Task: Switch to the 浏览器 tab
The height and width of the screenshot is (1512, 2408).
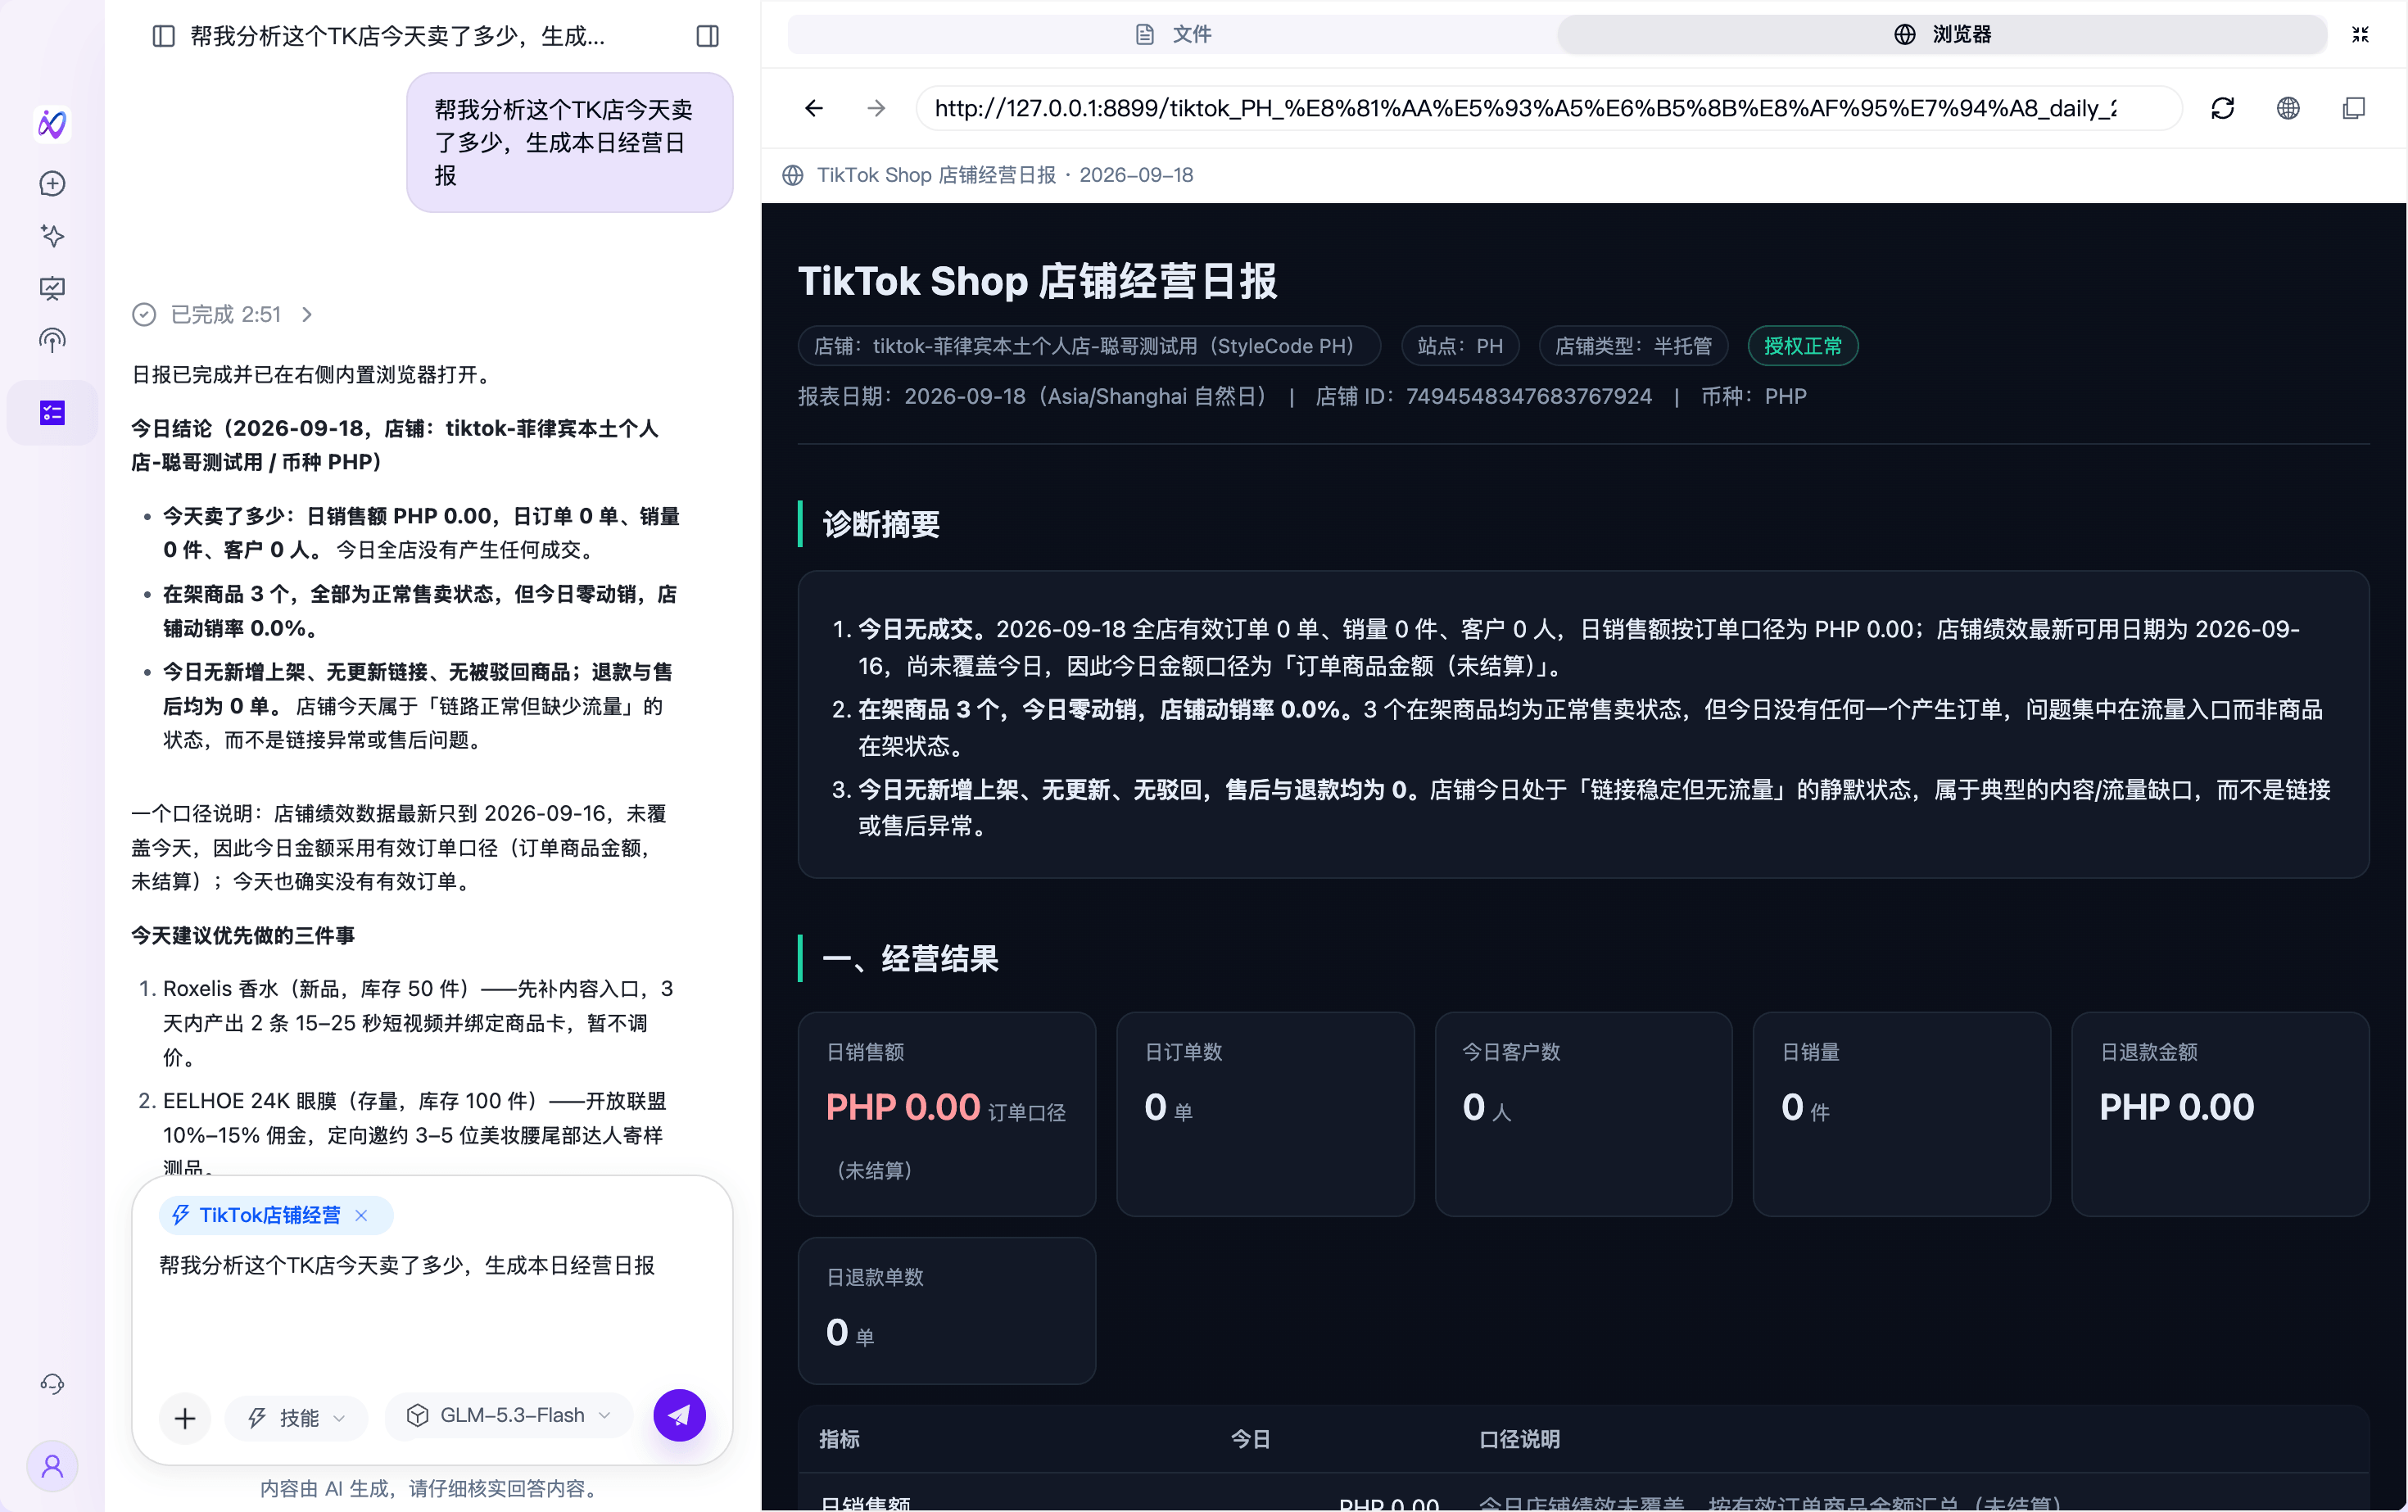Action: coord(1942,35)
